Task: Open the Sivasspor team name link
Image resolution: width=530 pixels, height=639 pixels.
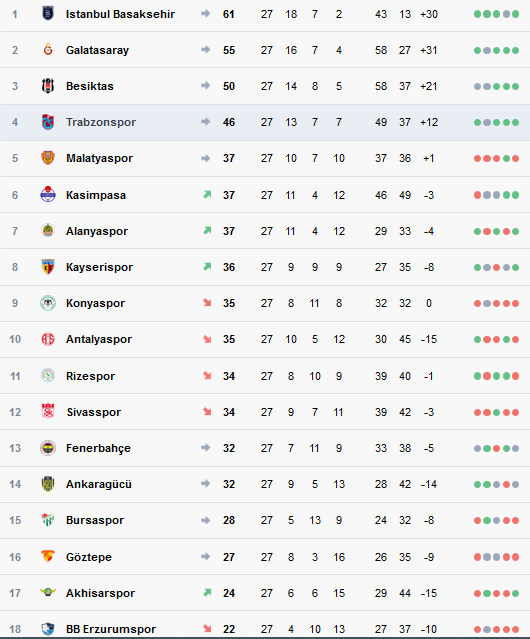Action: [94, 412]
